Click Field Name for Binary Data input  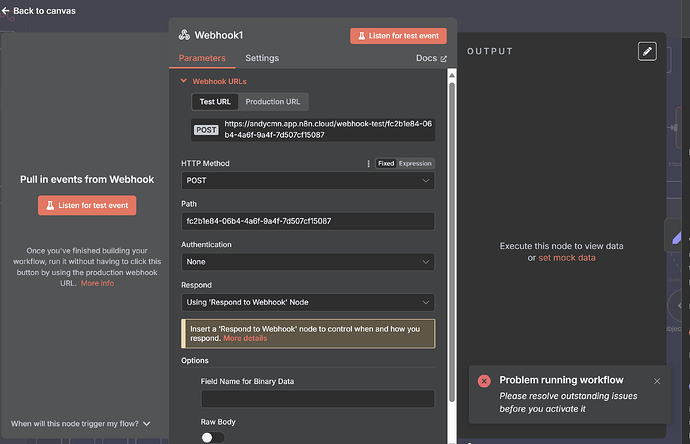[x=318, y=399]
